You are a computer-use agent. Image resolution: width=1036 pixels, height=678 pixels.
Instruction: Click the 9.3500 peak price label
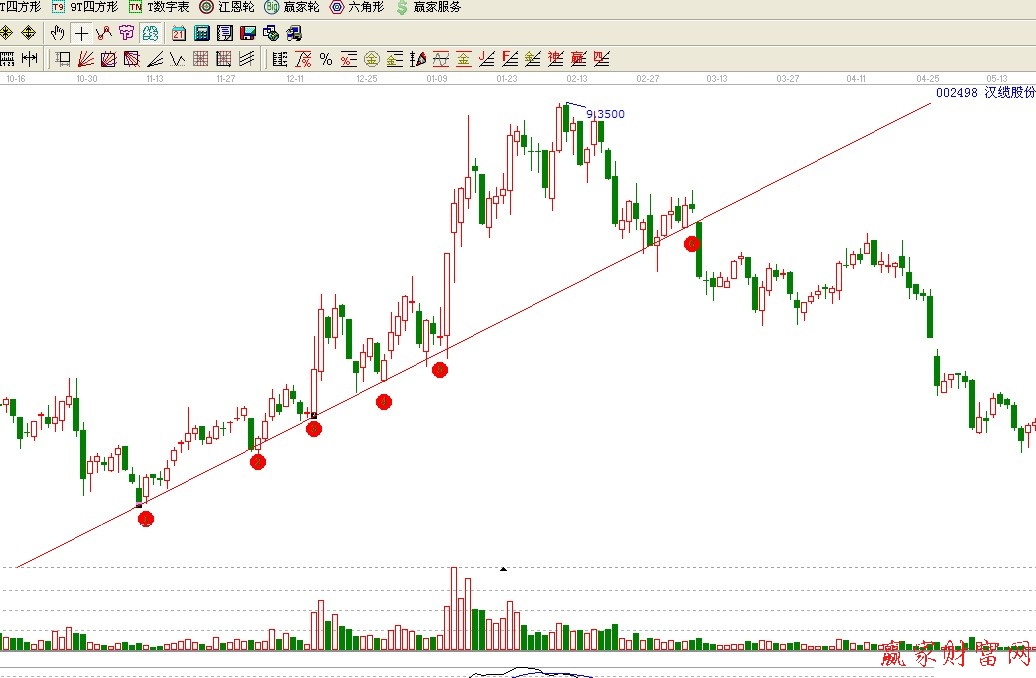point(605,114)
